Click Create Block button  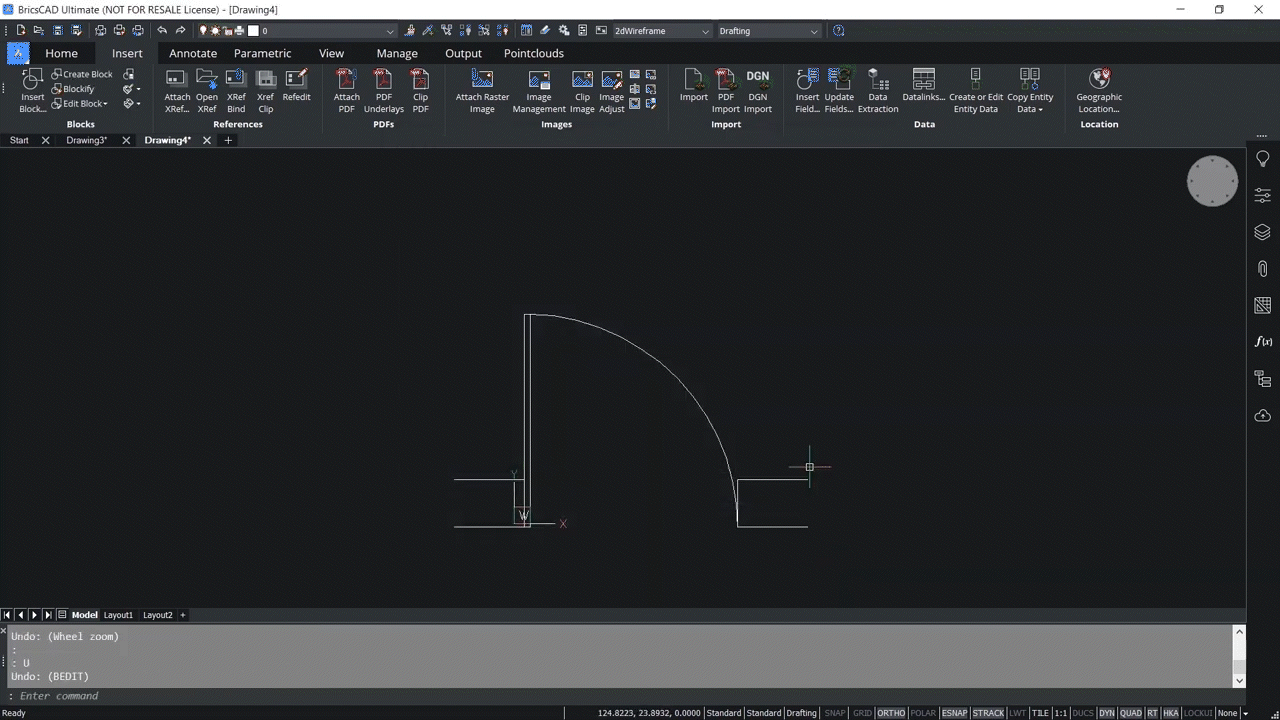[82, 74]
